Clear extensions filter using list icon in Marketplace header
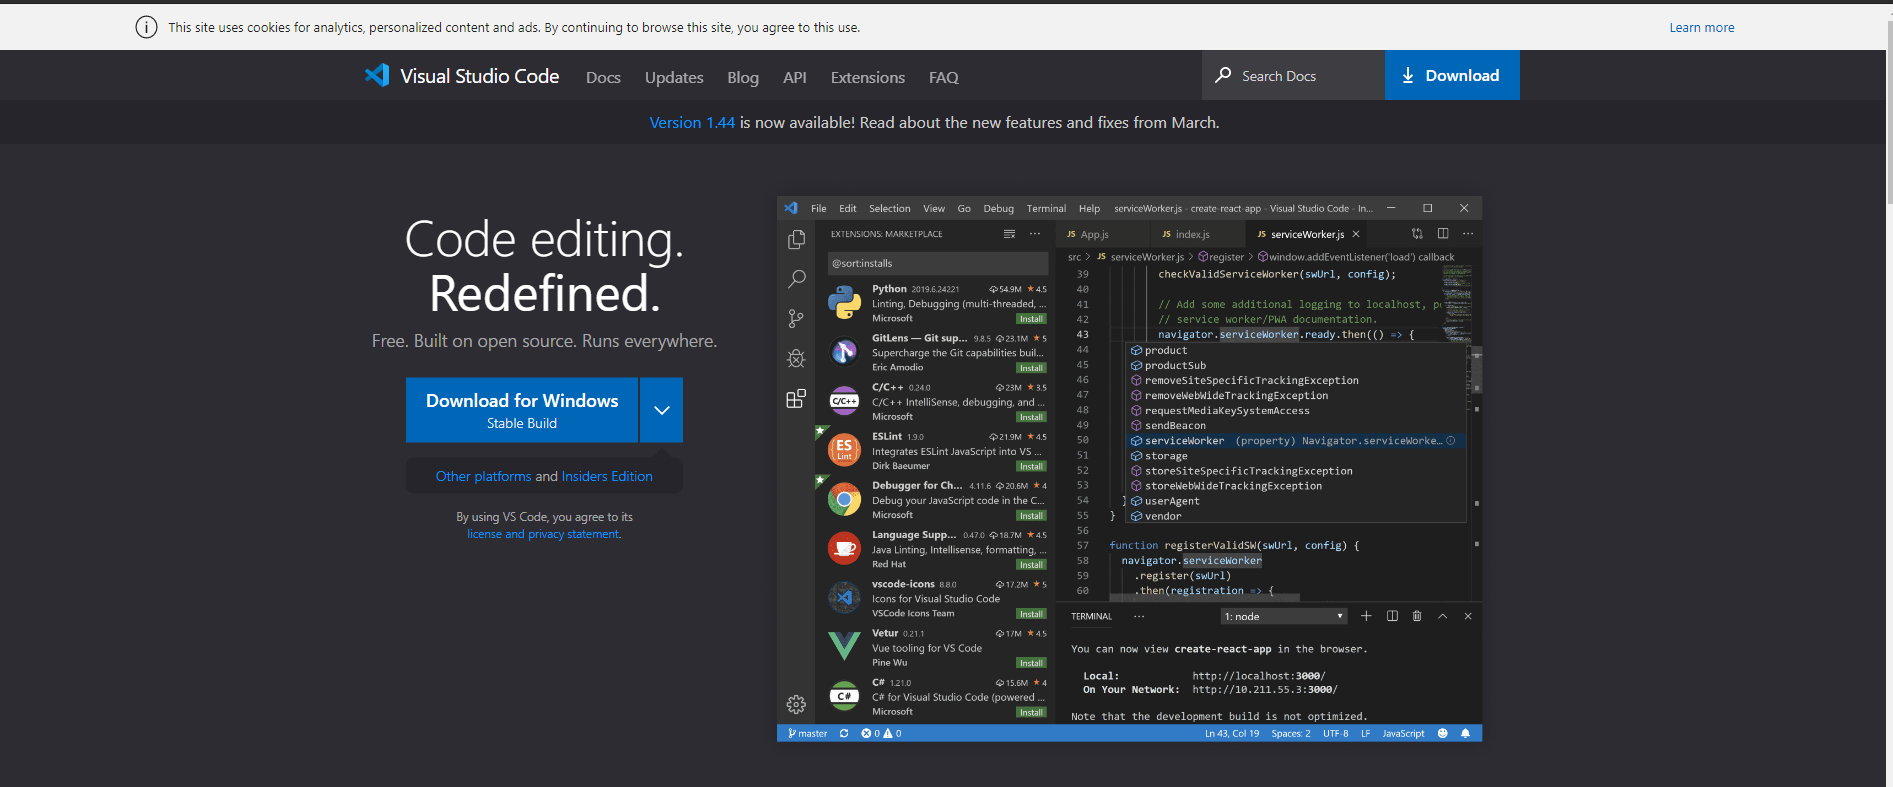Viewport: 1893px width, 787px height. [1009, 234]
